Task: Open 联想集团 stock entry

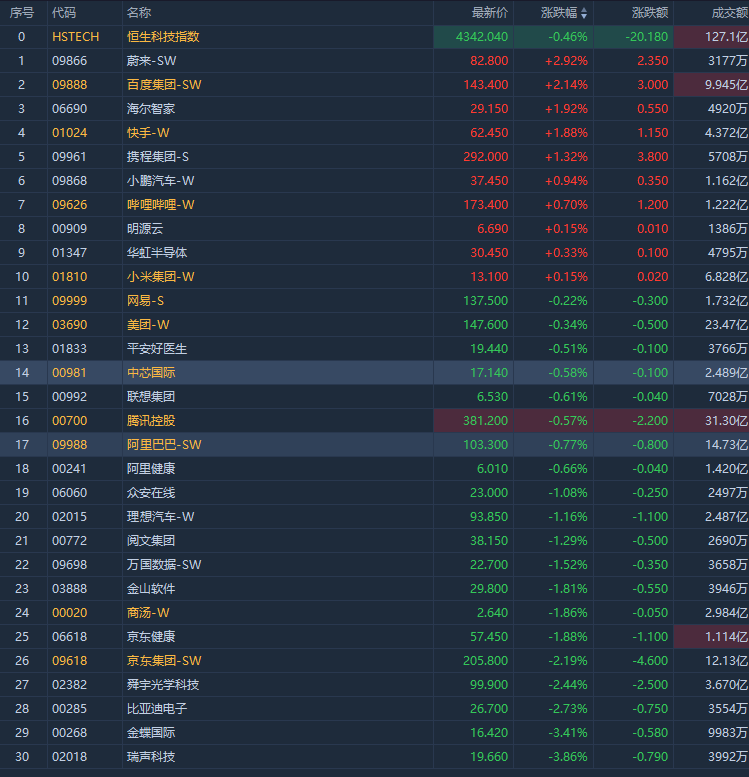Action: pos(151,397)
